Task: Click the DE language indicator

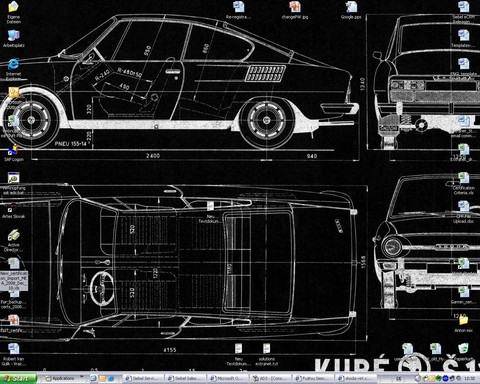Action: [x=398, y=379]
